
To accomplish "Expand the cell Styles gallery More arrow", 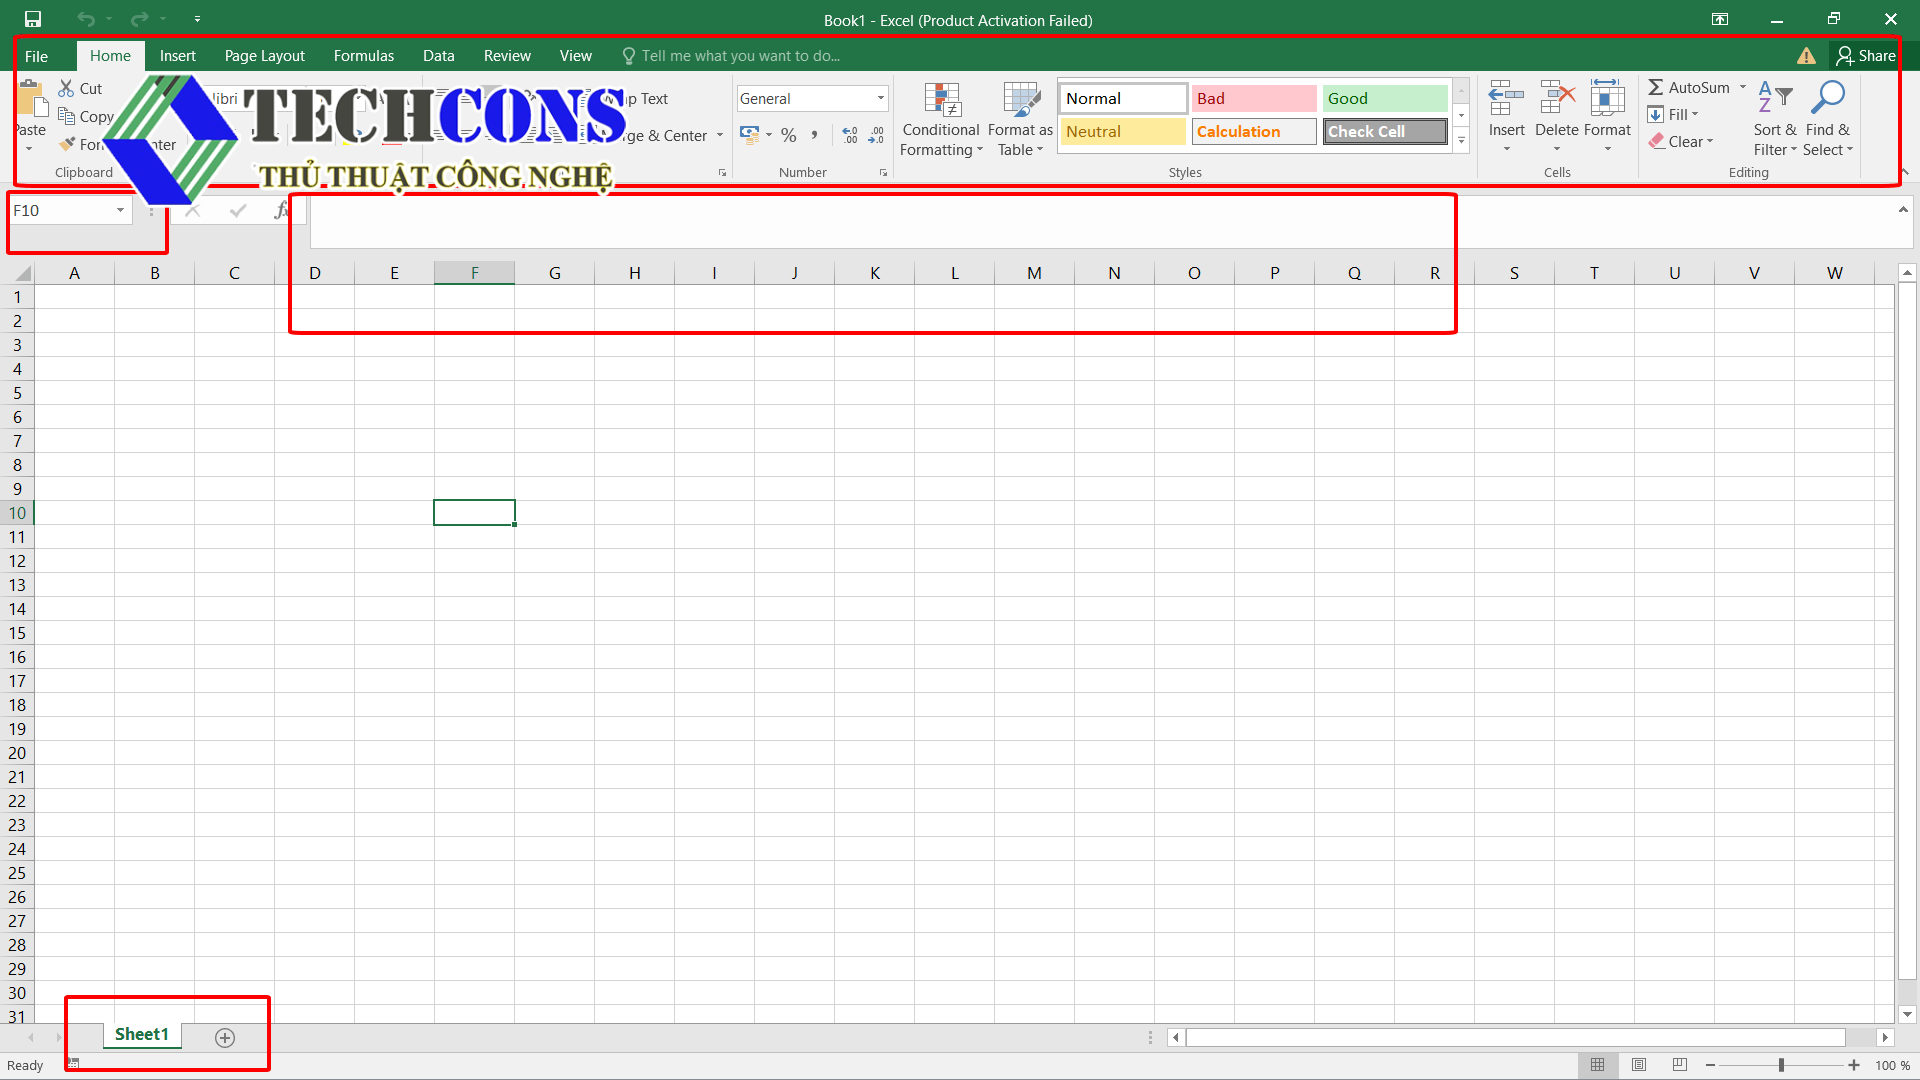I will 1461,140.
